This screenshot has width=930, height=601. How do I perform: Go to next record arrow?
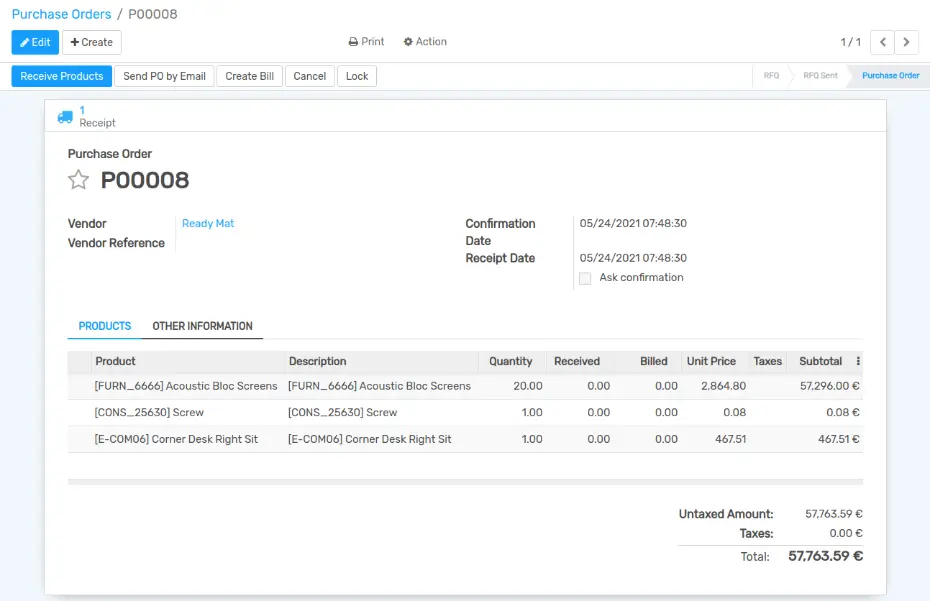click(x=906, y=42)
